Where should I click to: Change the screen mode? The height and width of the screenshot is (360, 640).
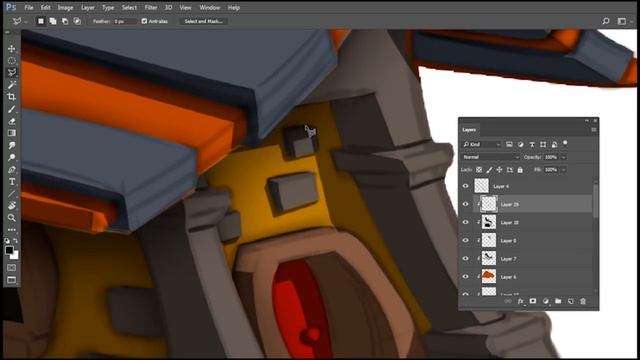click(x=11, y=280)
